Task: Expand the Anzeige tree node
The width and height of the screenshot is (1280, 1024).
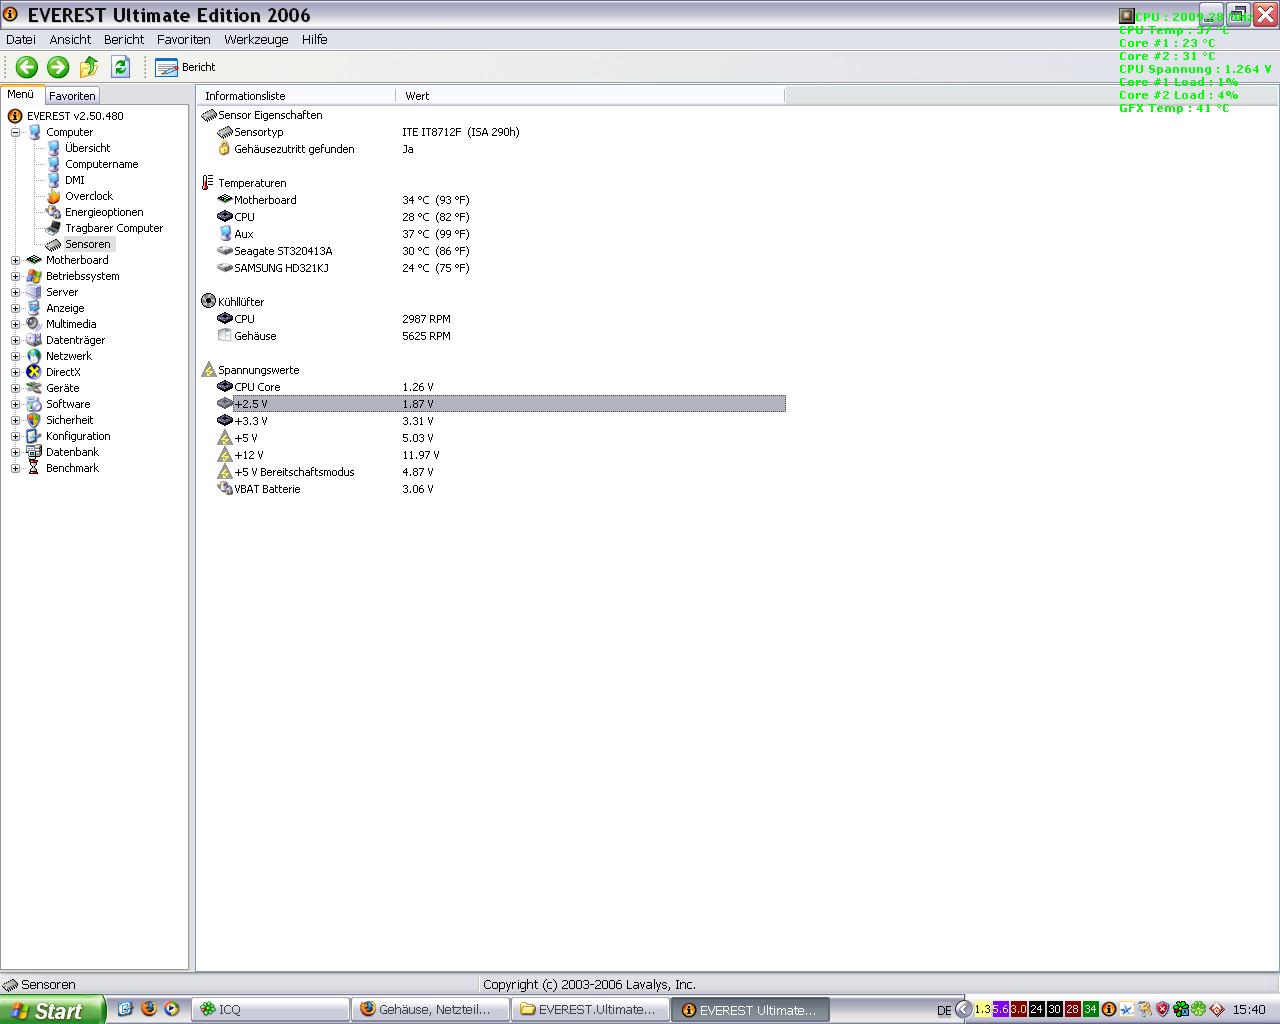Action: [16, 308]
